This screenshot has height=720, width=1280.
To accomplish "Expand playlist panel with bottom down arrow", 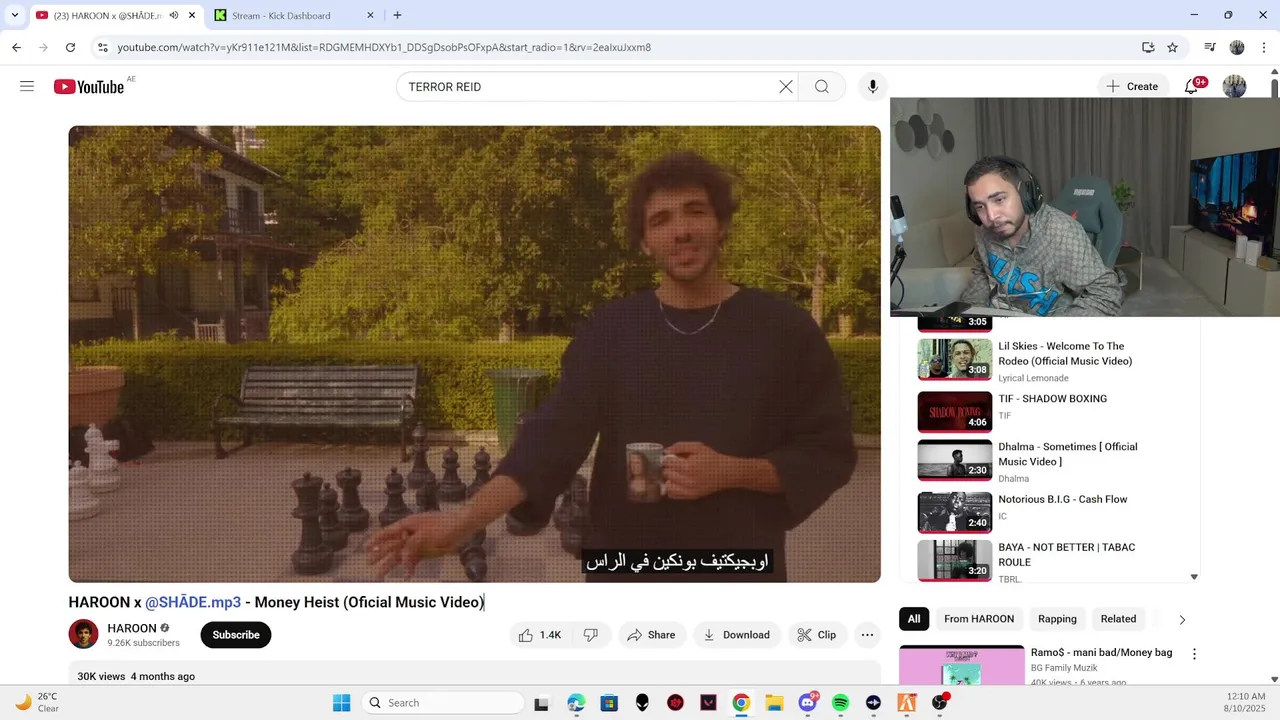I will pyautogui.click(x=1194, y=577).
